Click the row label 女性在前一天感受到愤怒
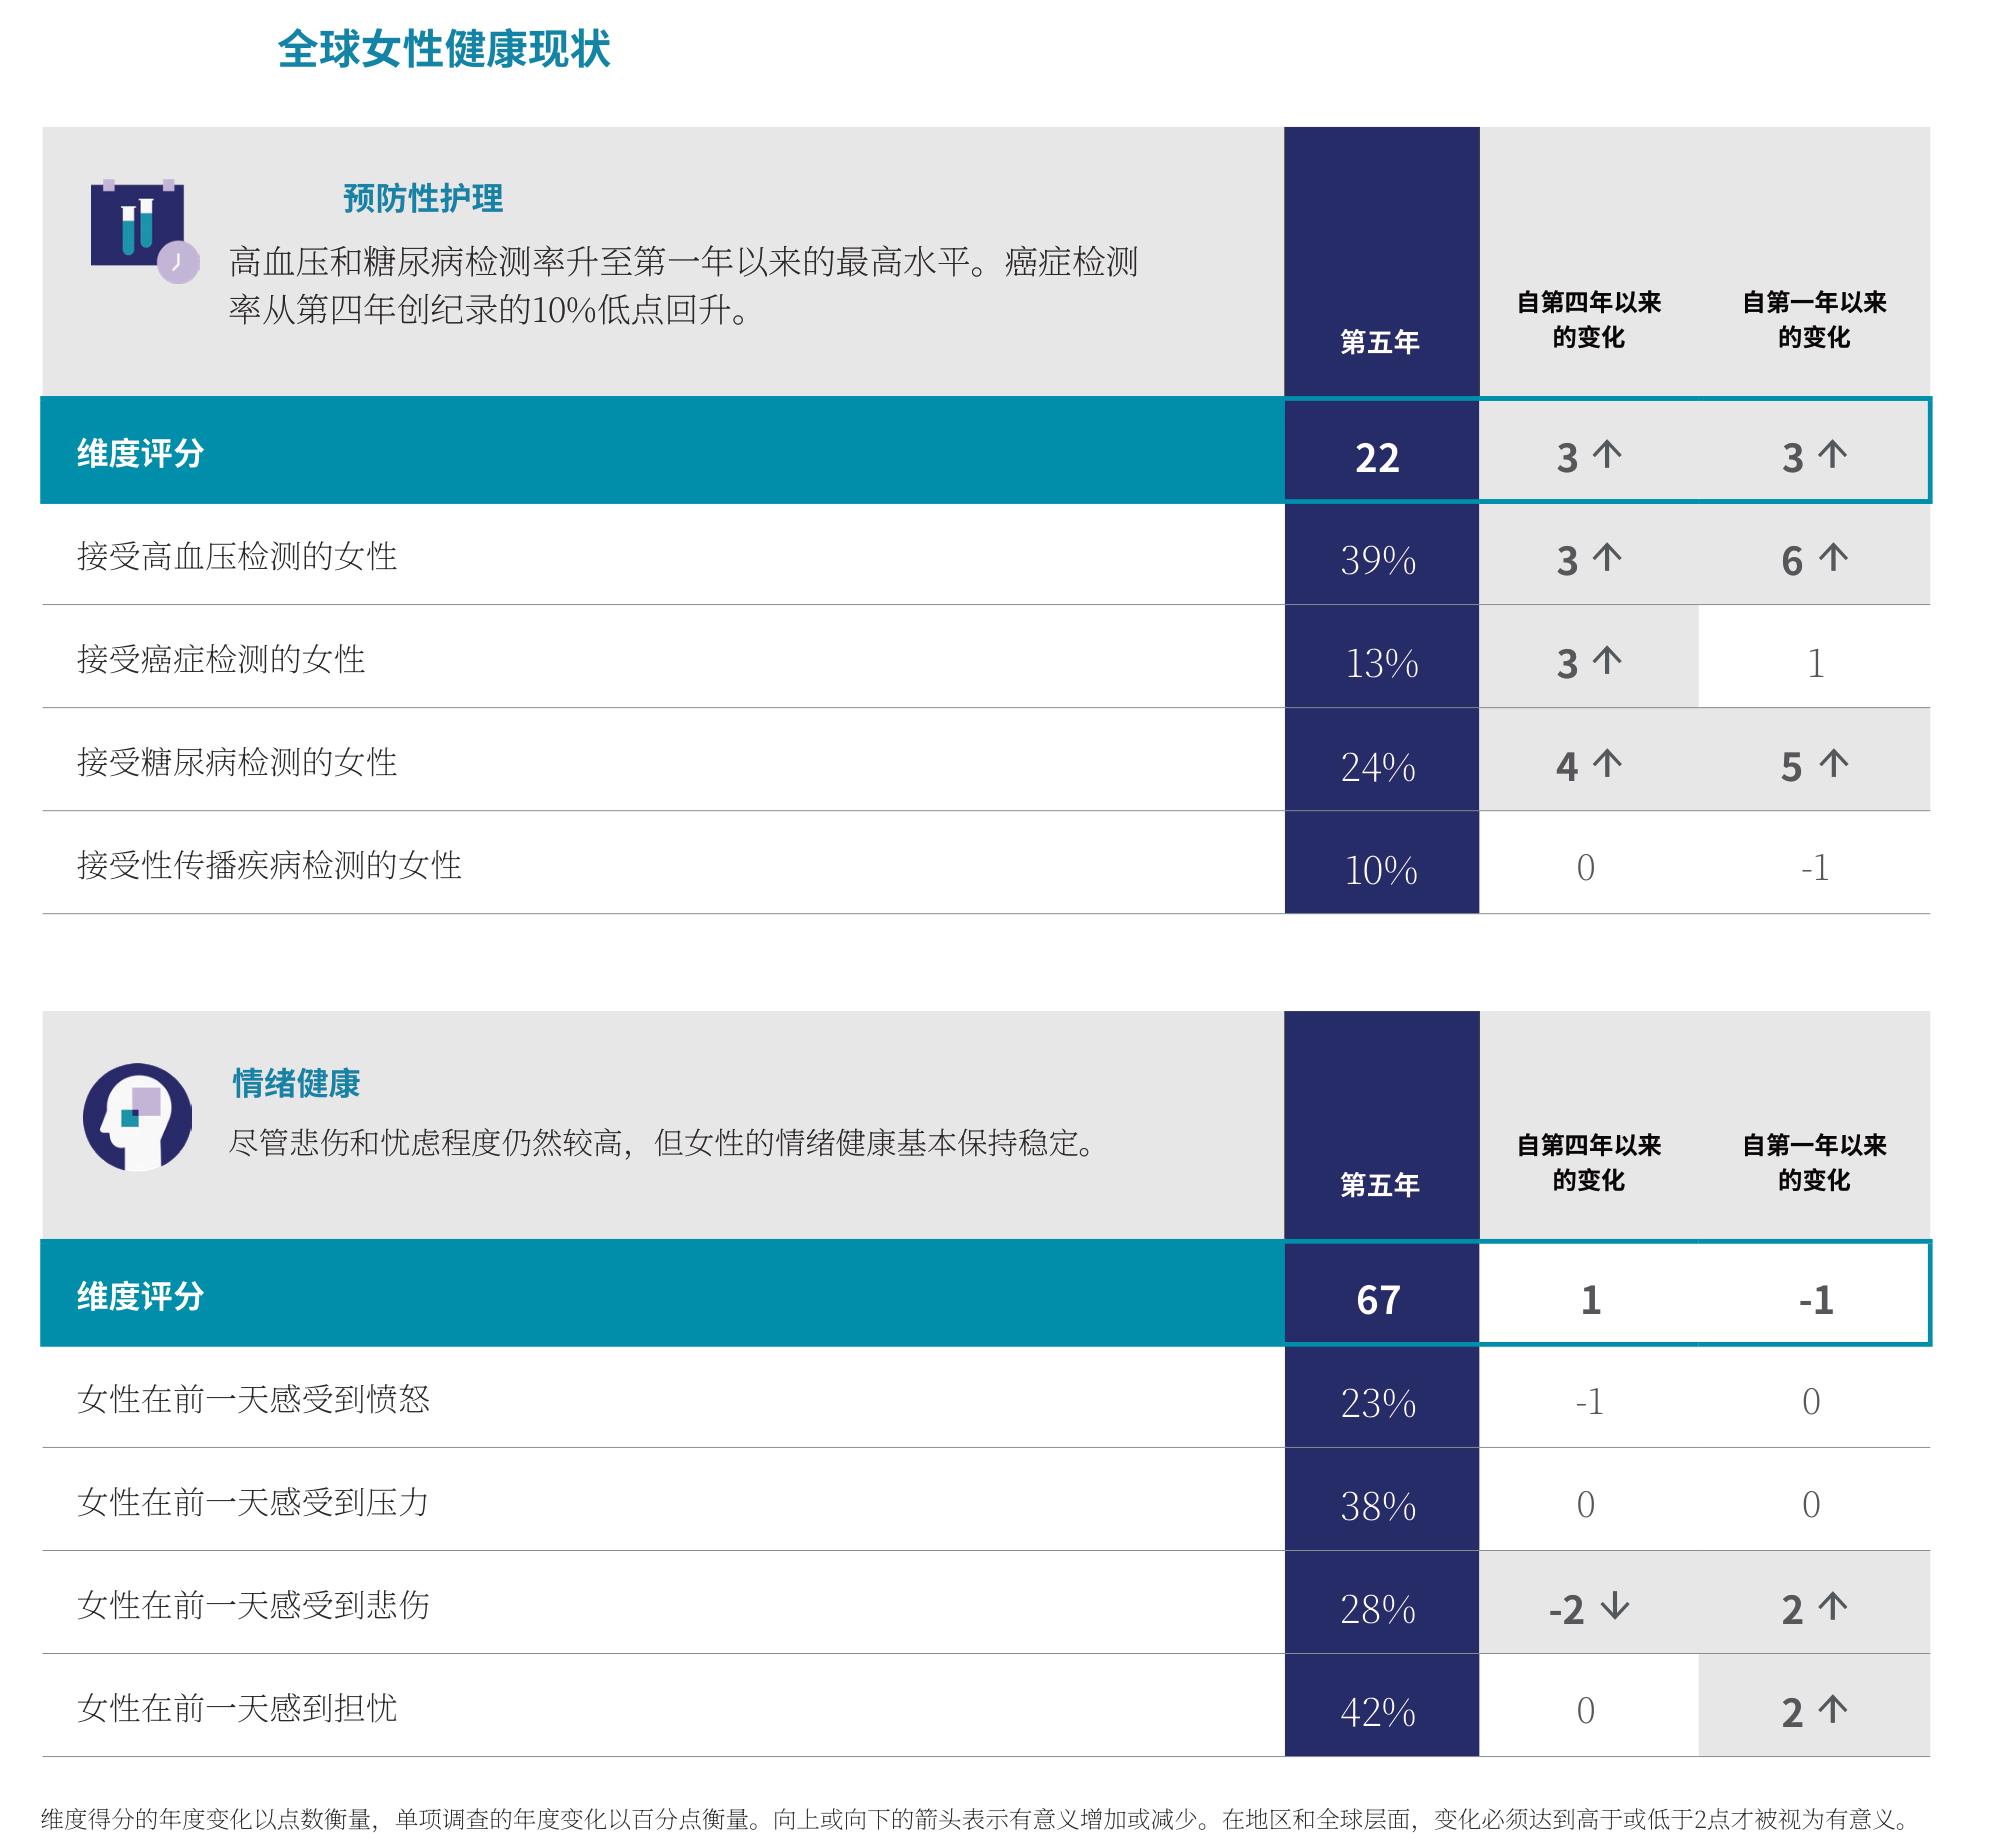The width and height of the screenshot is (2002, 1841). point(253,1399)
